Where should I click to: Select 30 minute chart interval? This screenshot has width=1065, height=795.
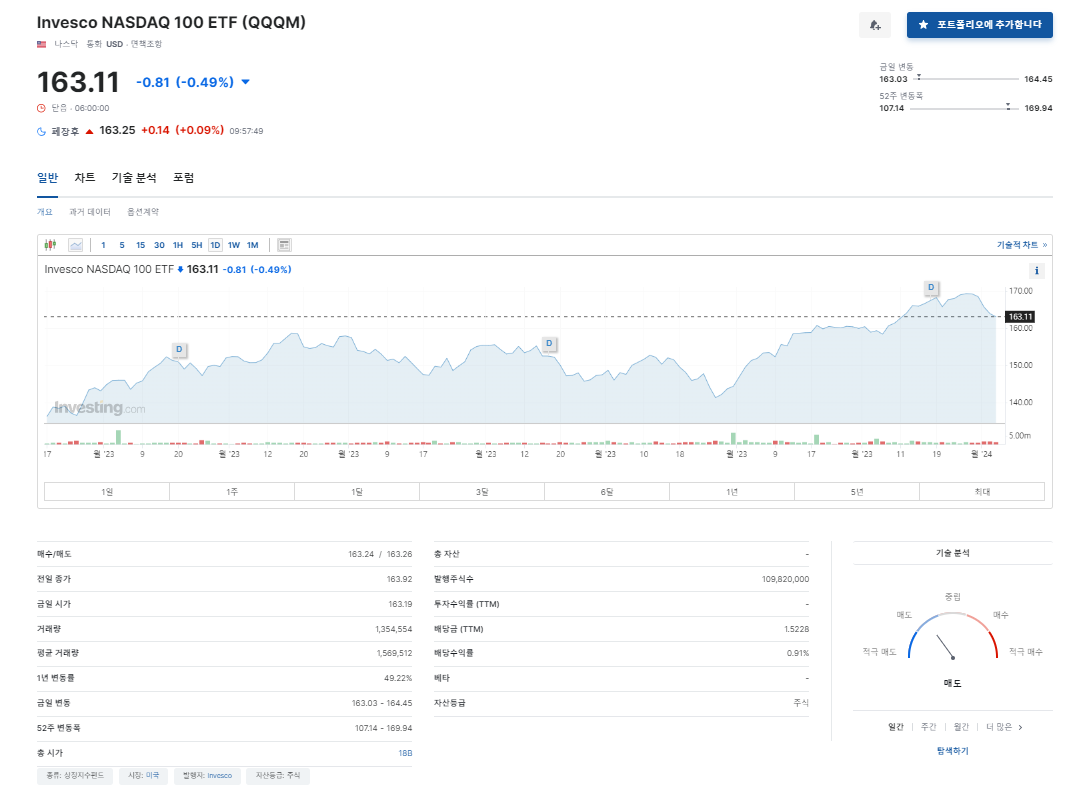159,245
